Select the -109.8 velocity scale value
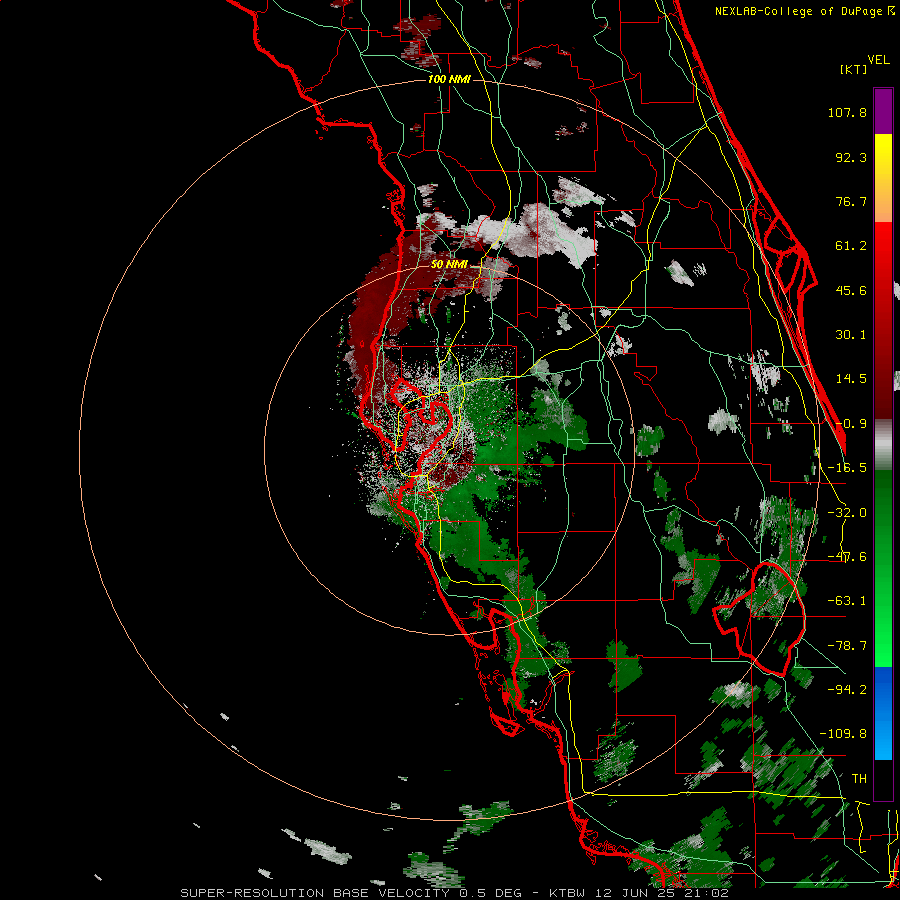 pyautogui.click(x=843, y=734)
